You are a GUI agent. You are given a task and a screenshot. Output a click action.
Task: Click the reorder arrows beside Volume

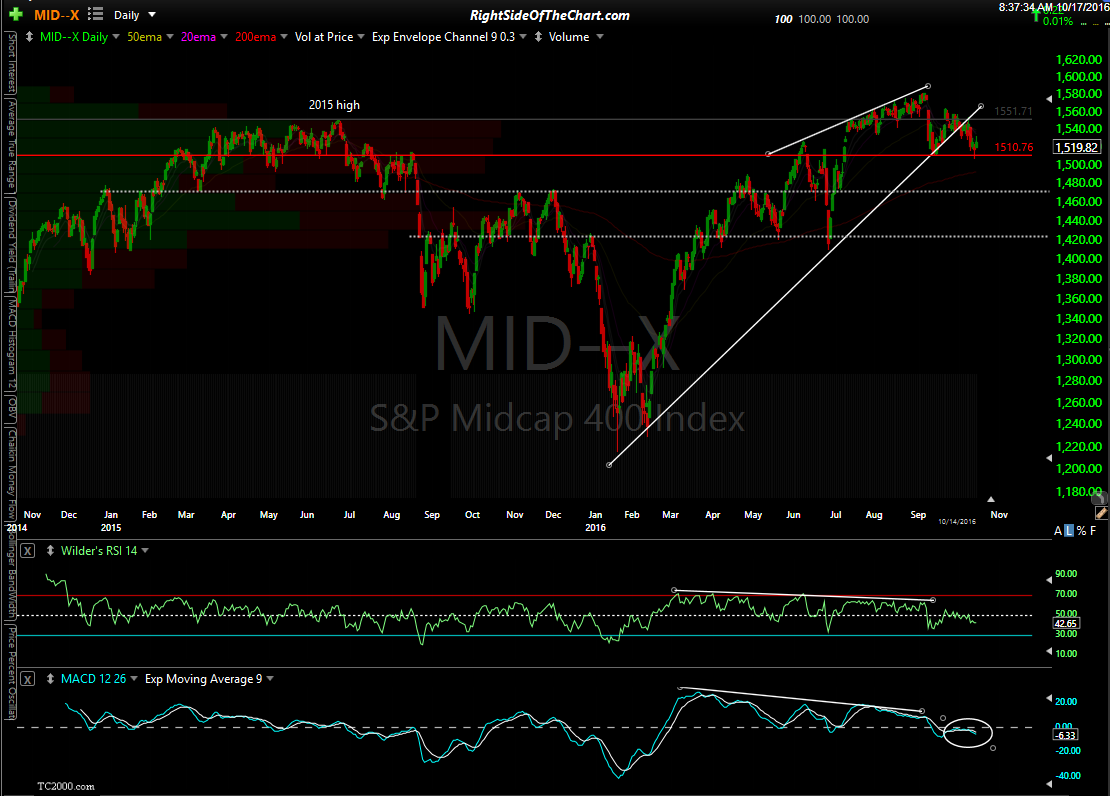(x=540, y=37)
